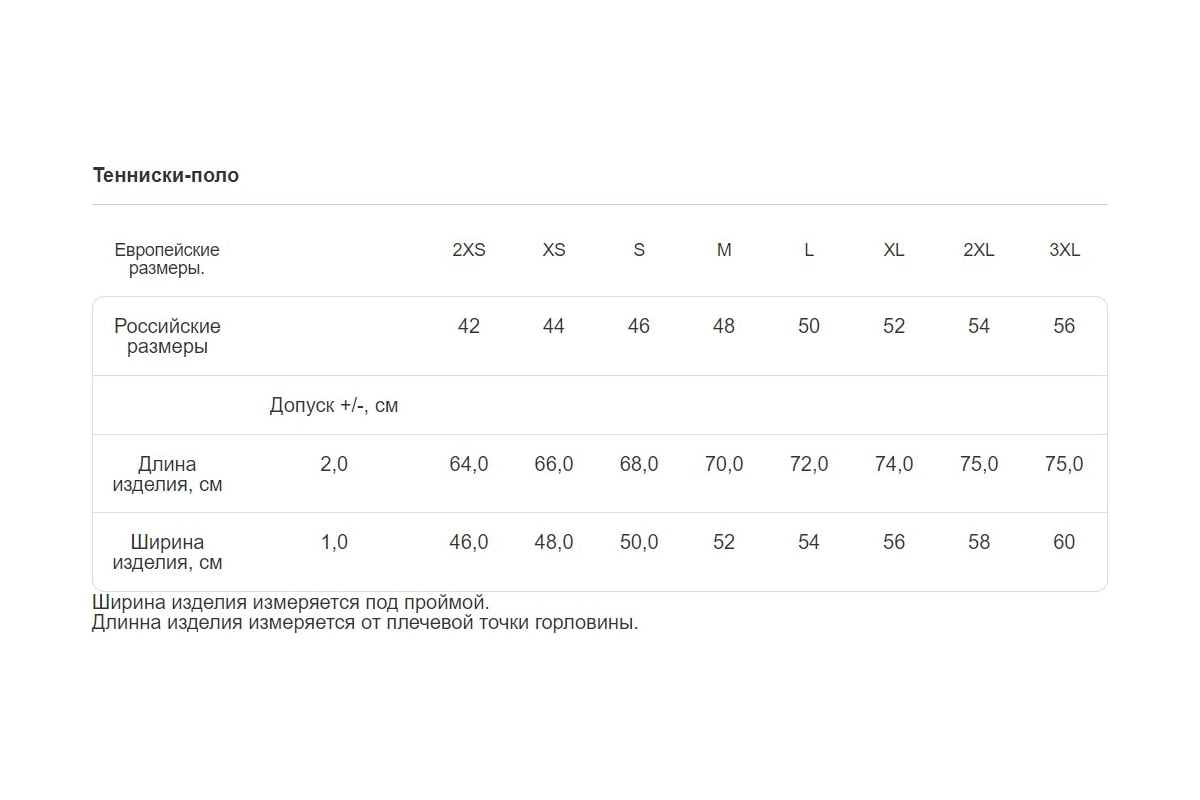
Task: Click Russian size 42 cell
Action: pos(468,326)
